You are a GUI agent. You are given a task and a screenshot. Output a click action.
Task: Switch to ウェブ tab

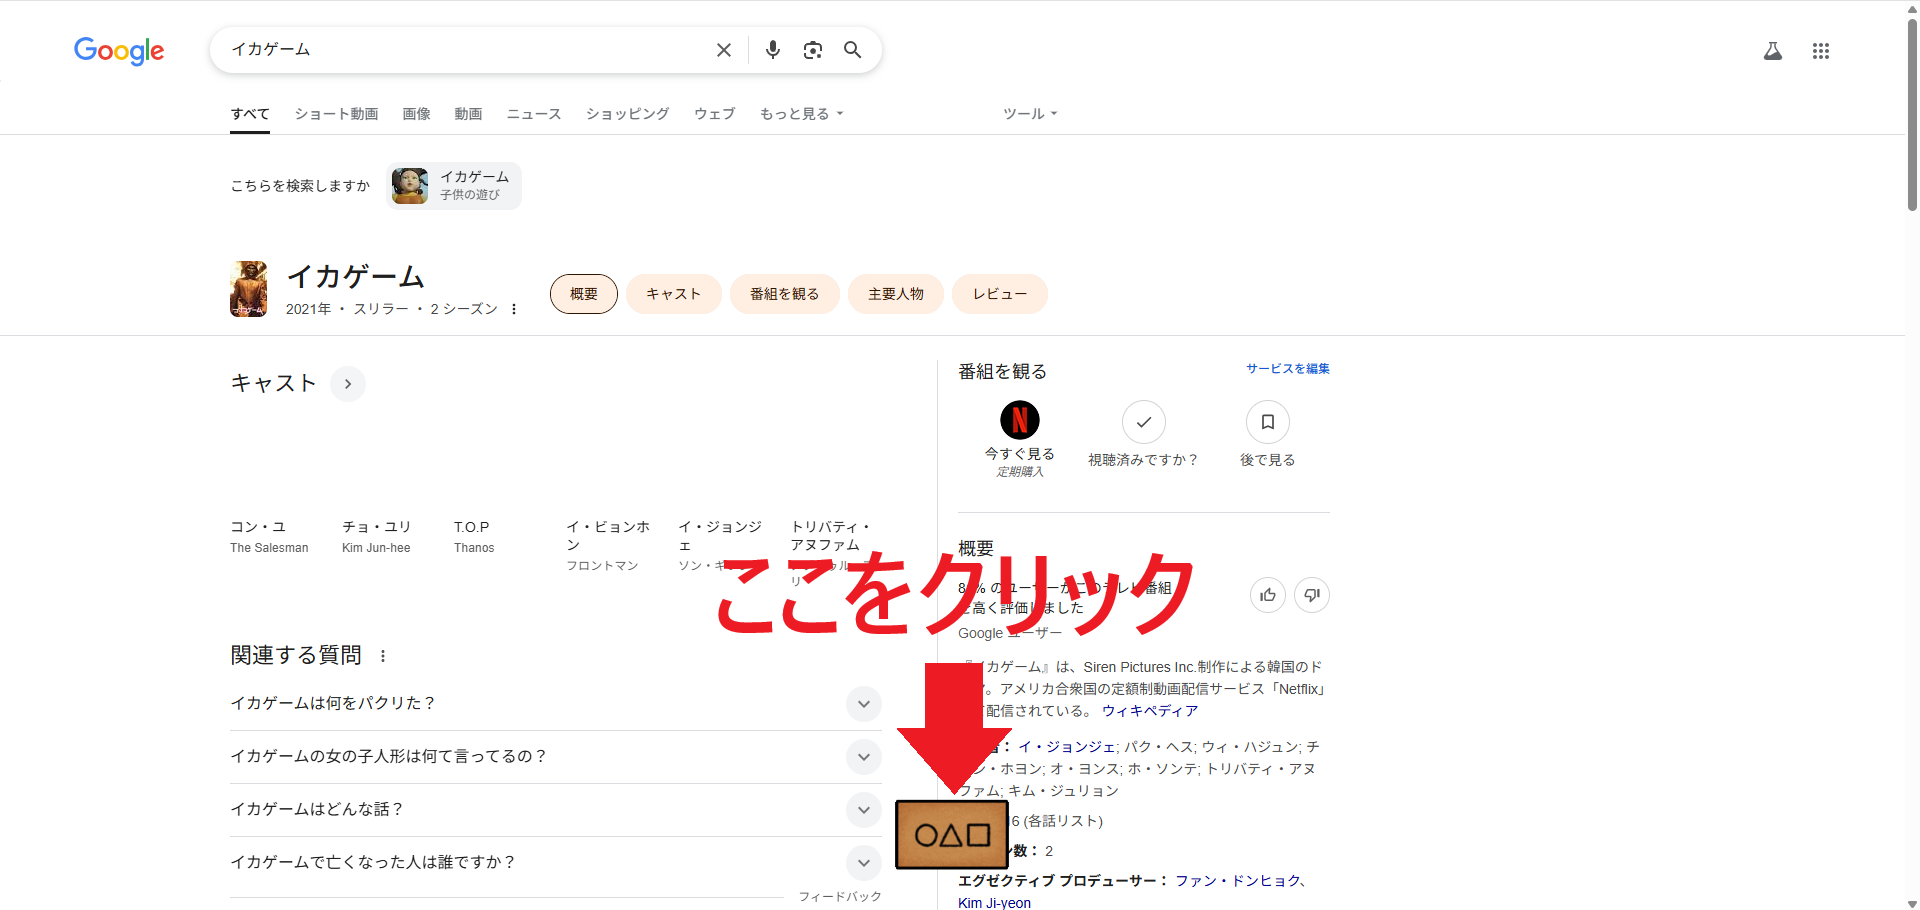(x=714, y=114)
